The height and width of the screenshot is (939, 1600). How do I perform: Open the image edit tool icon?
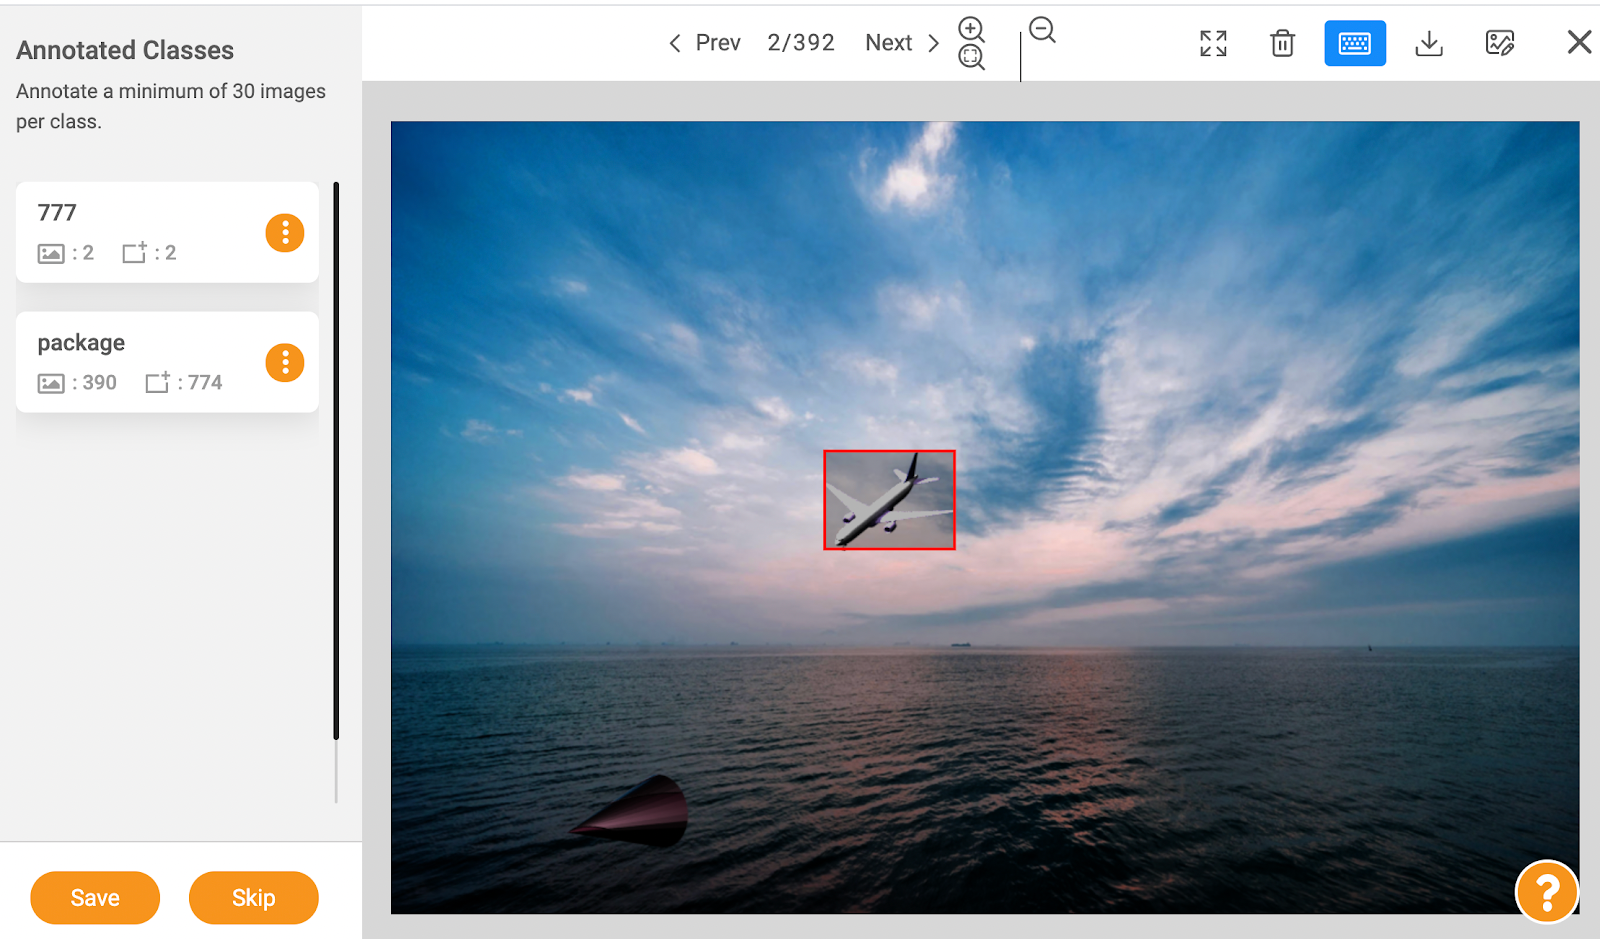[1500, 43]
